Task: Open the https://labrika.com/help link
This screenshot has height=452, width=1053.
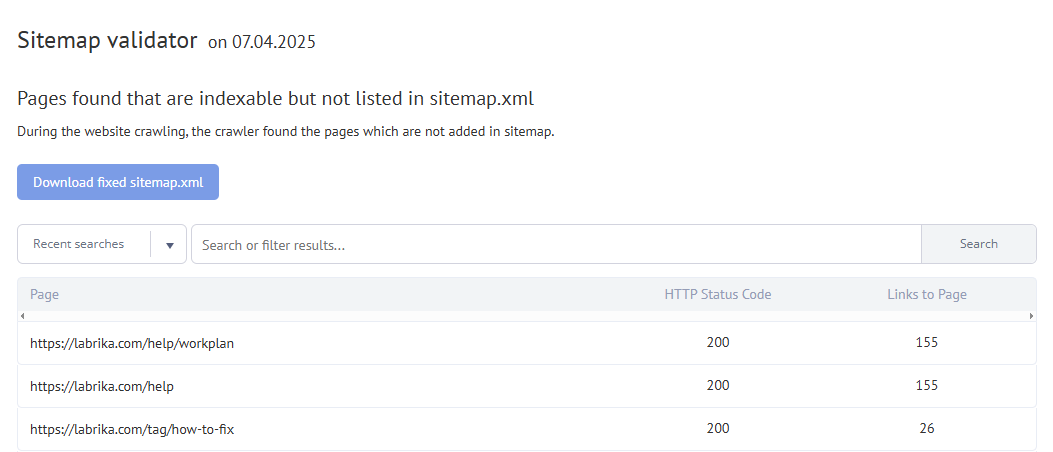Action: coord(102,386)
